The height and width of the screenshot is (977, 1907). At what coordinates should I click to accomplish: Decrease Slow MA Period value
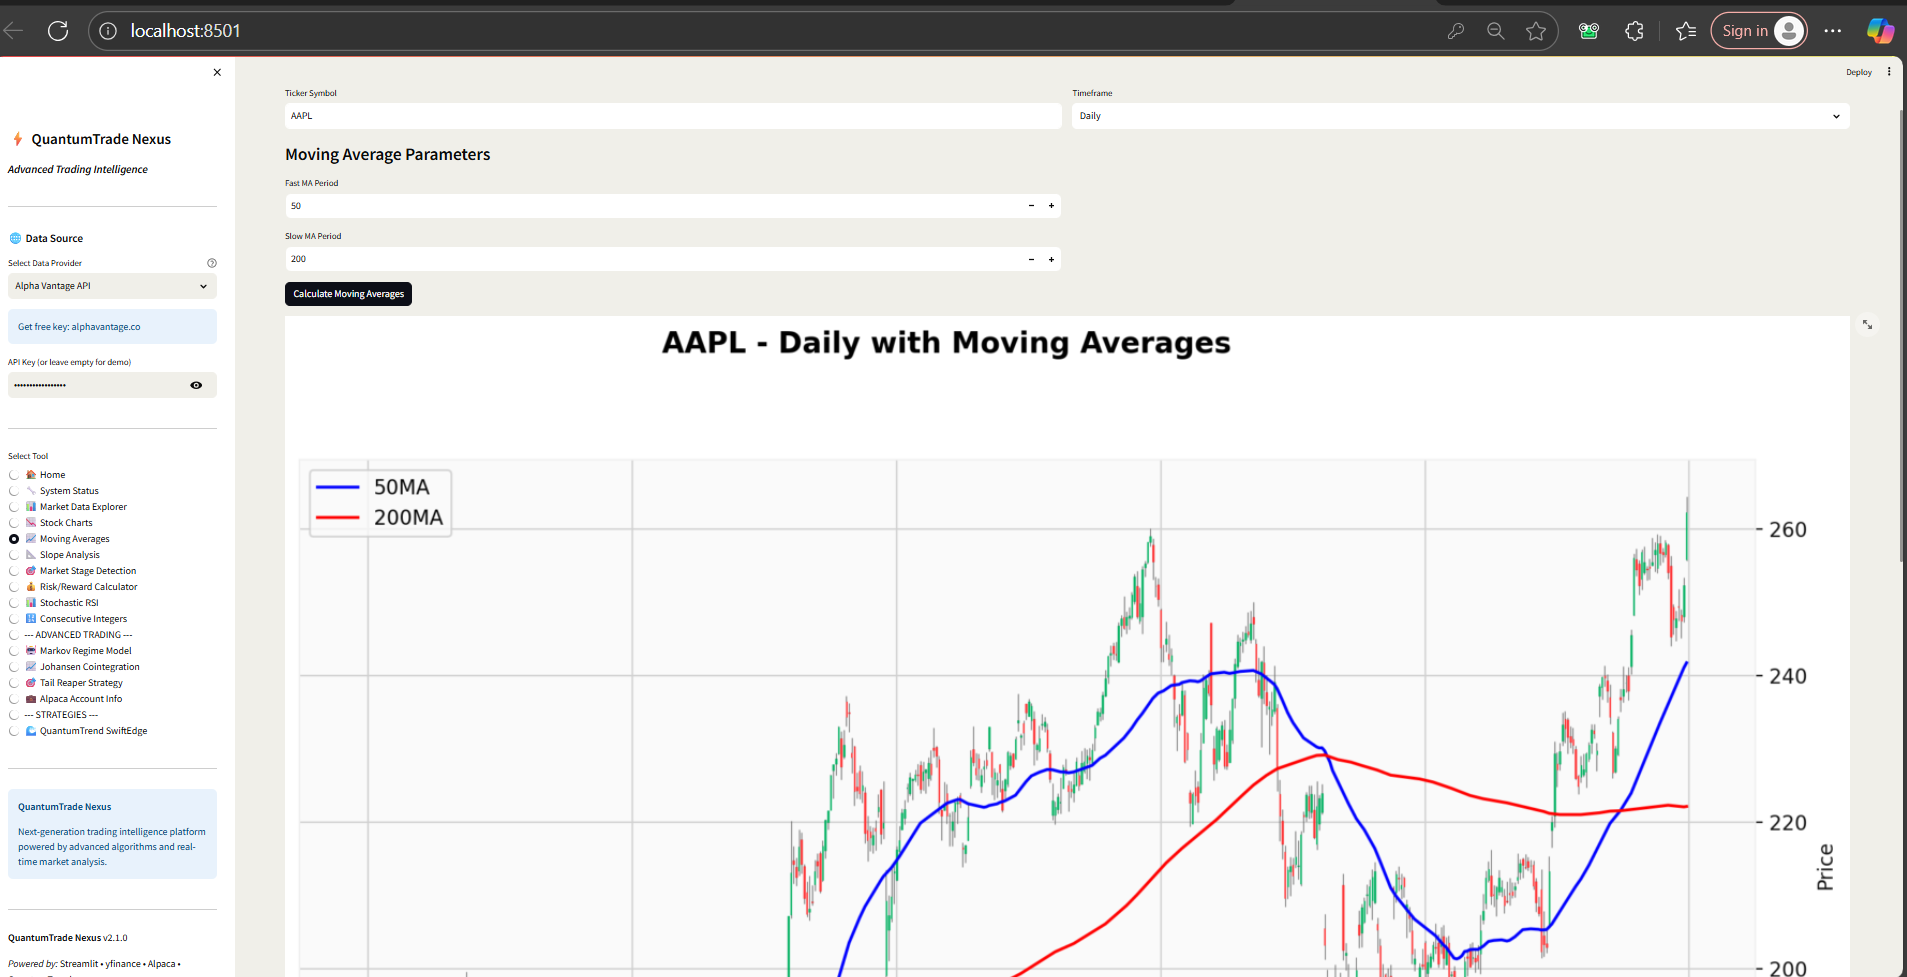(x=1031, y=259)
